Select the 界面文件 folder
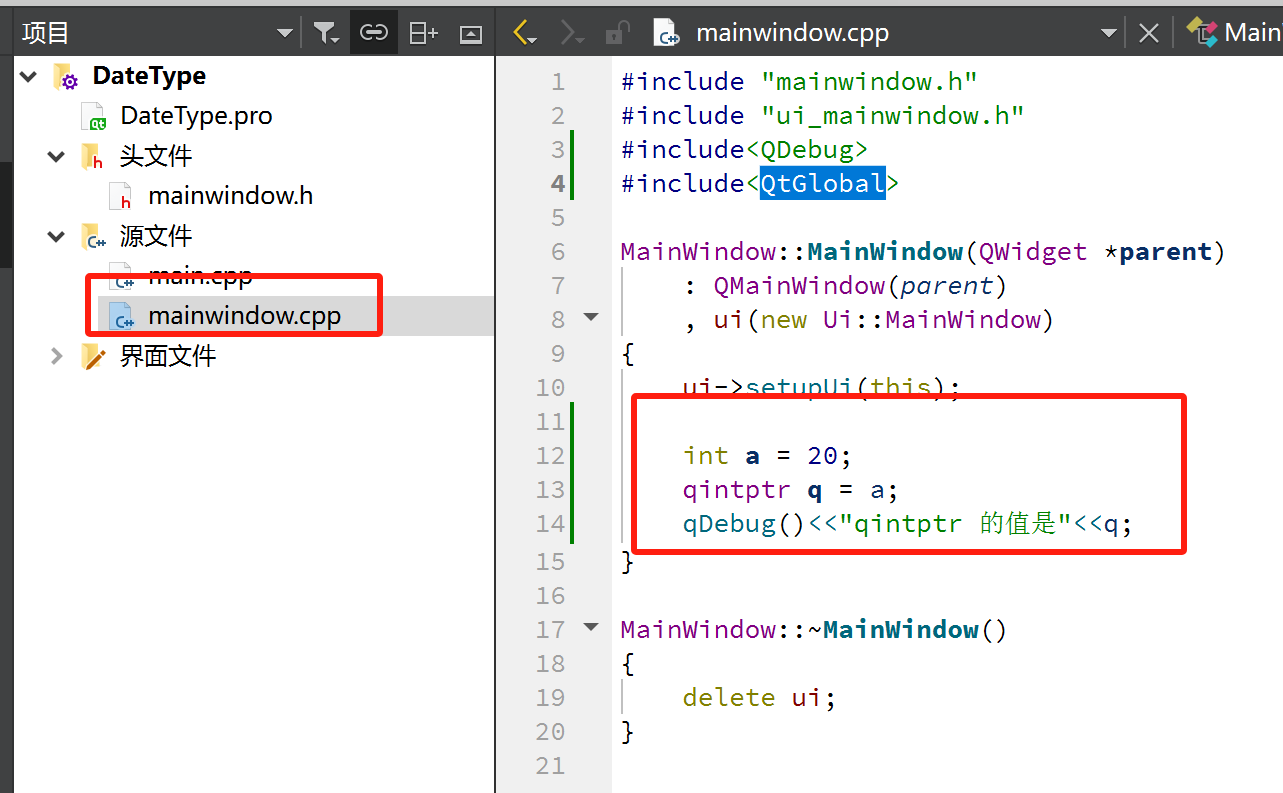 (168, 356)
